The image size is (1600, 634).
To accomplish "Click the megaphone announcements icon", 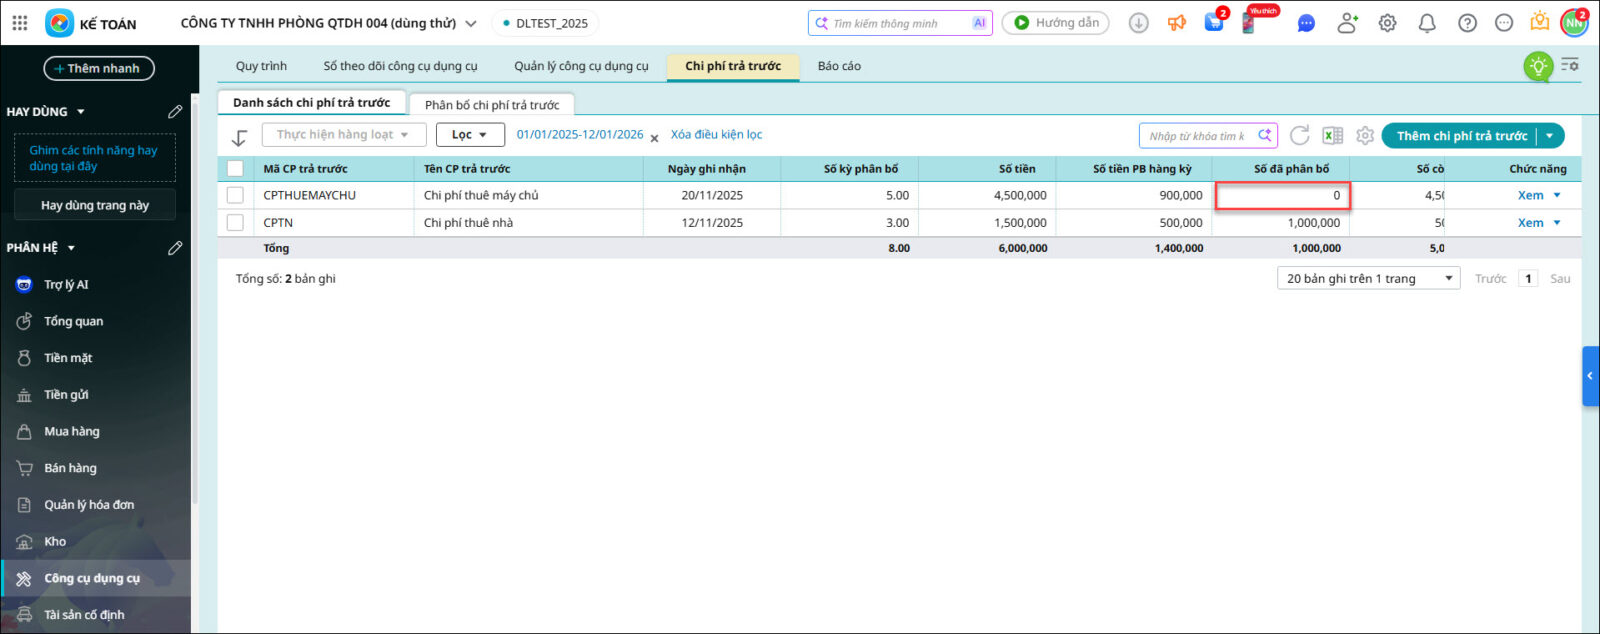I will coord(1177,23).
